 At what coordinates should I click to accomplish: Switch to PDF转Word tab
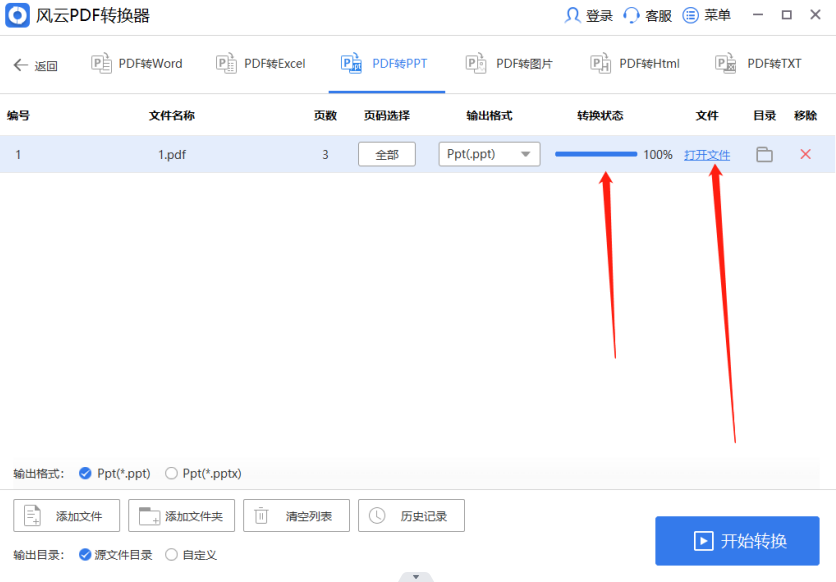tap(136, 64)
